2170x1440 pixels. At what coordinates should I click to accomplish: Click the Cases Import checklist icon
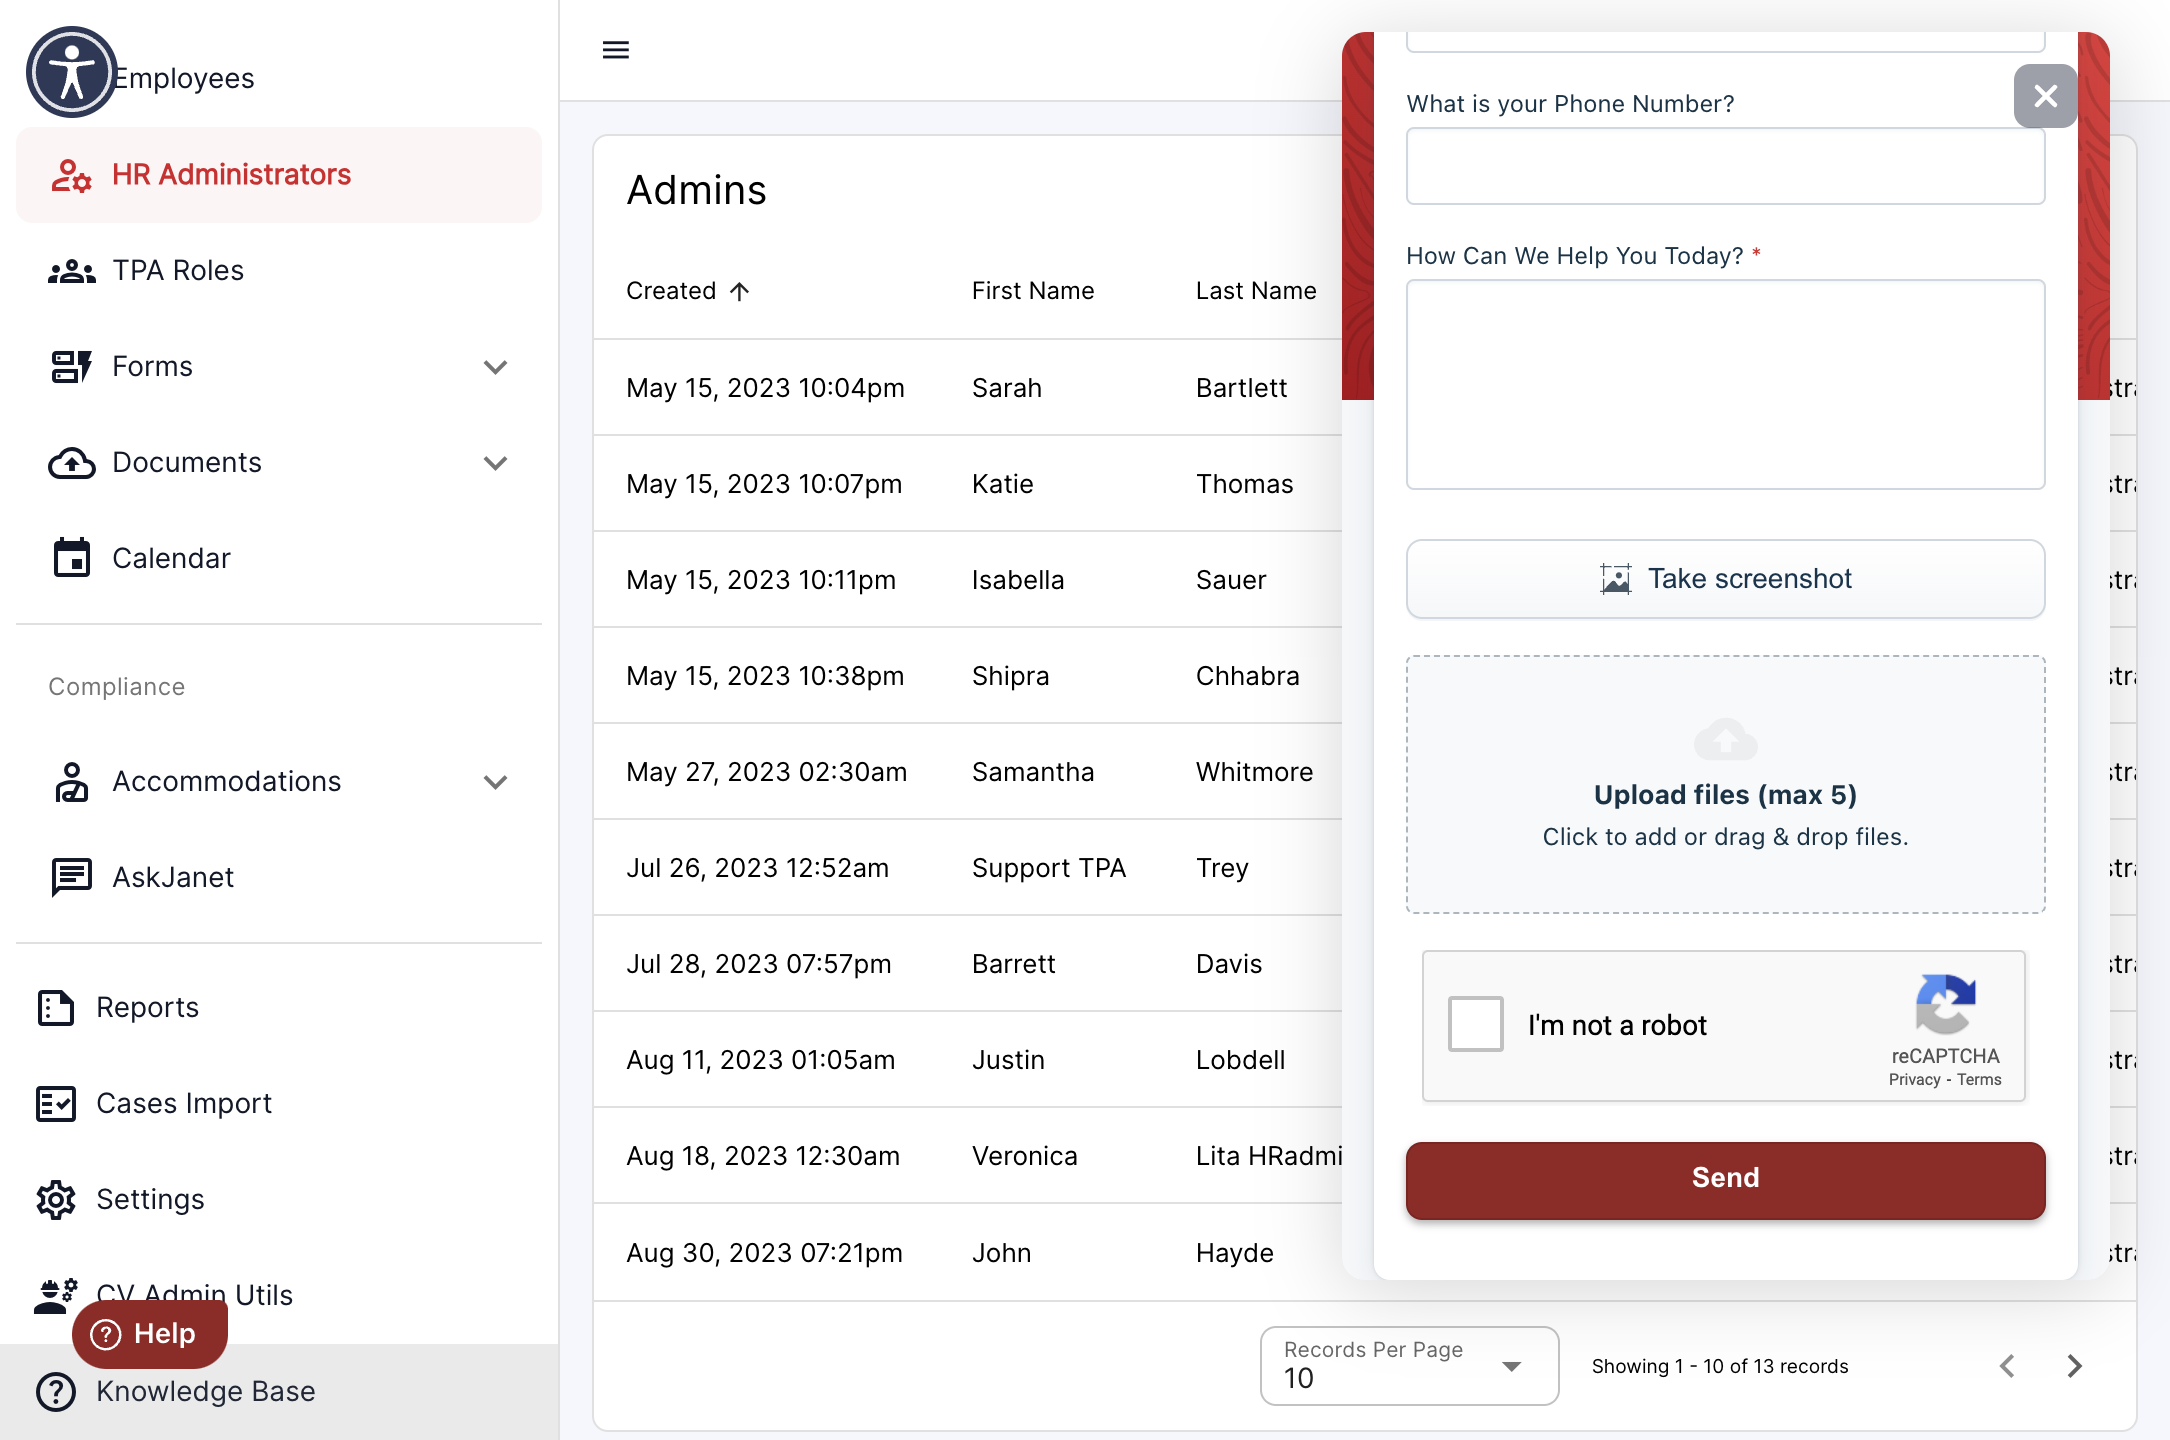tap(56, 1104)
